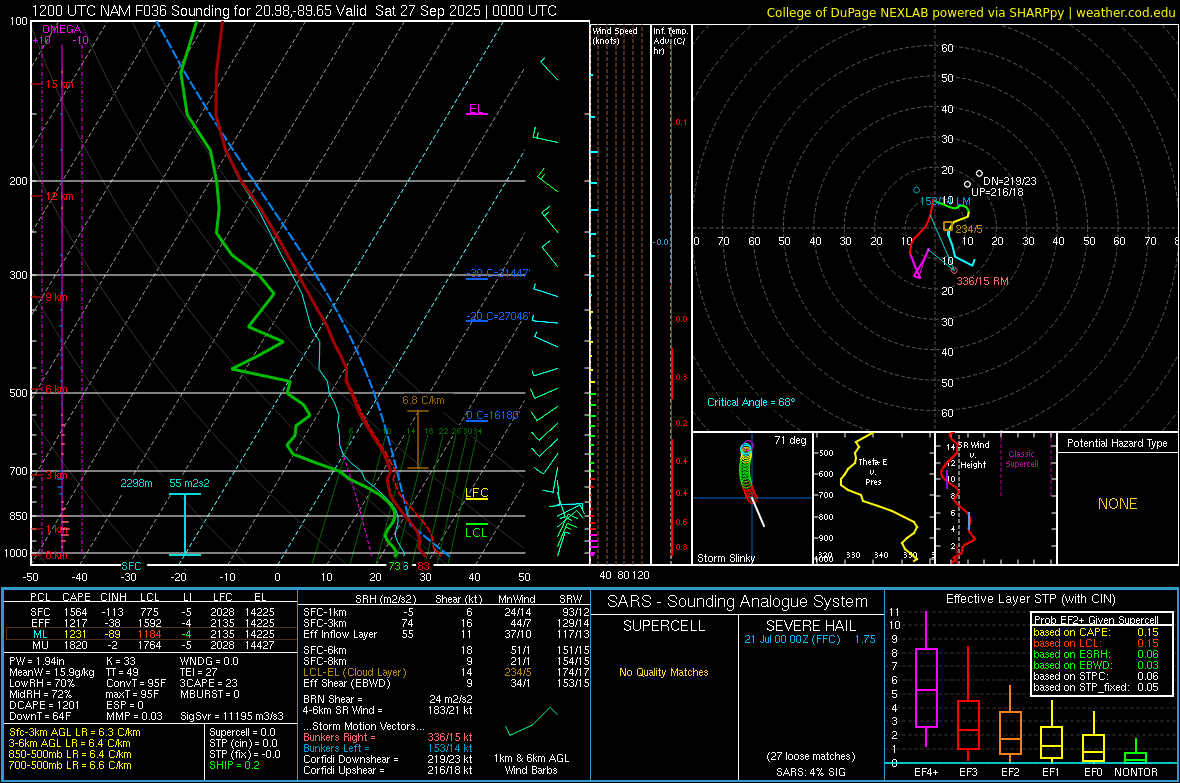Click the 'Corfidi Downshear =' line
This screenshot has width=1180, height=783.
(388, 759)
